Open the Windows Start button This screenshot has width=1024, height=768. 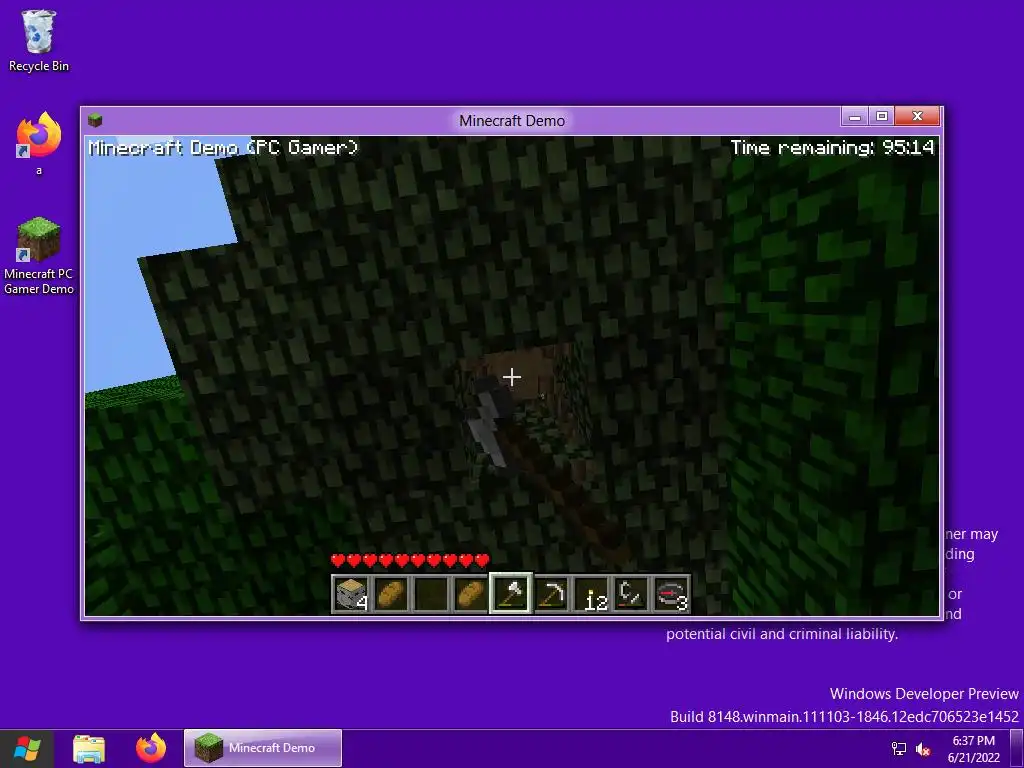(x=27, y=748)
